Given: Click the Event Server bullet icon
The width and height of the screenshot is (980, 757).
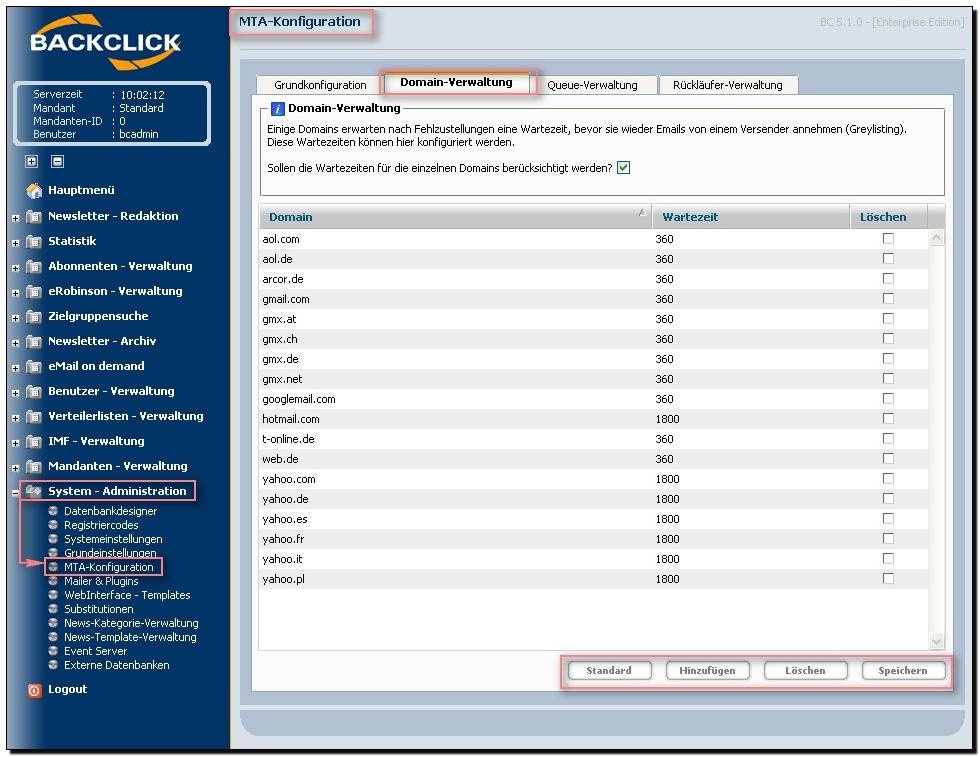Looking at the screenshot, I should tap(53, 651).
